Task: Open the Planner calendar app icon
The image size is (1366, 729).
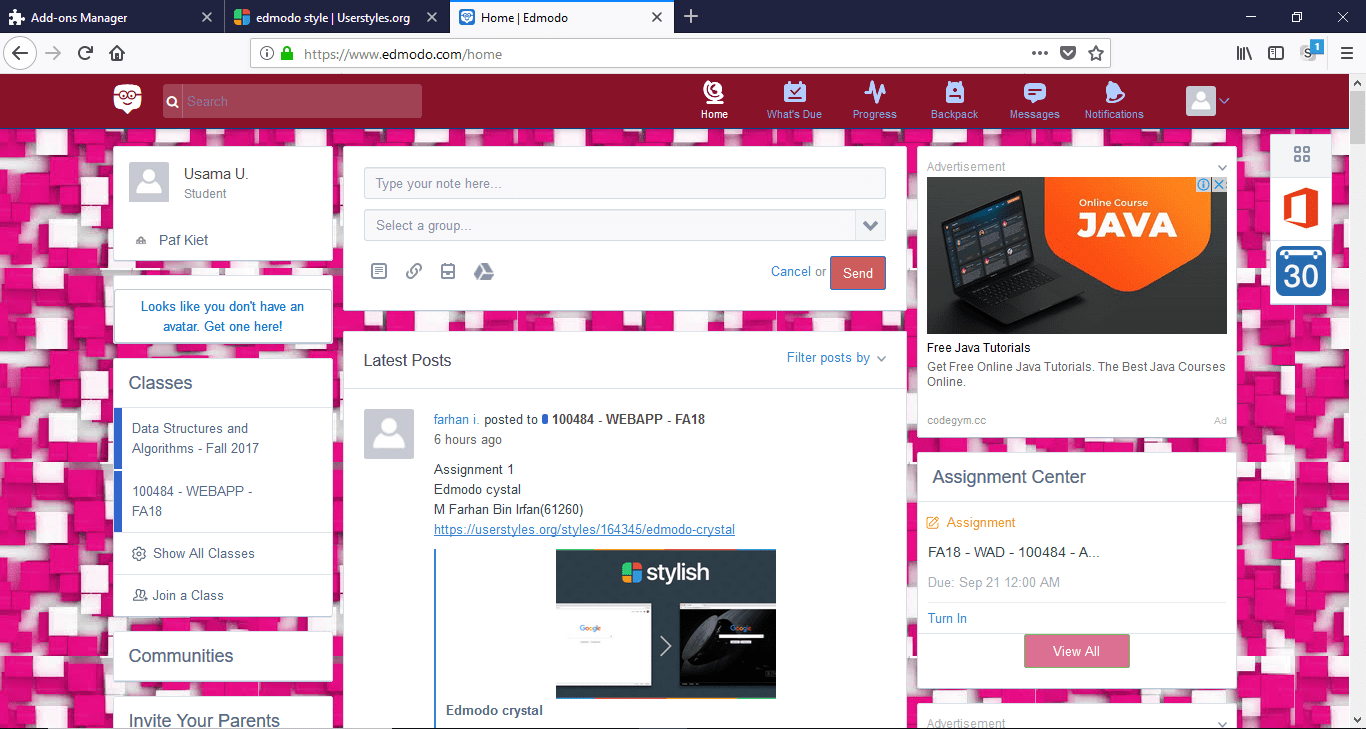Action: (x=1300, y=271)
